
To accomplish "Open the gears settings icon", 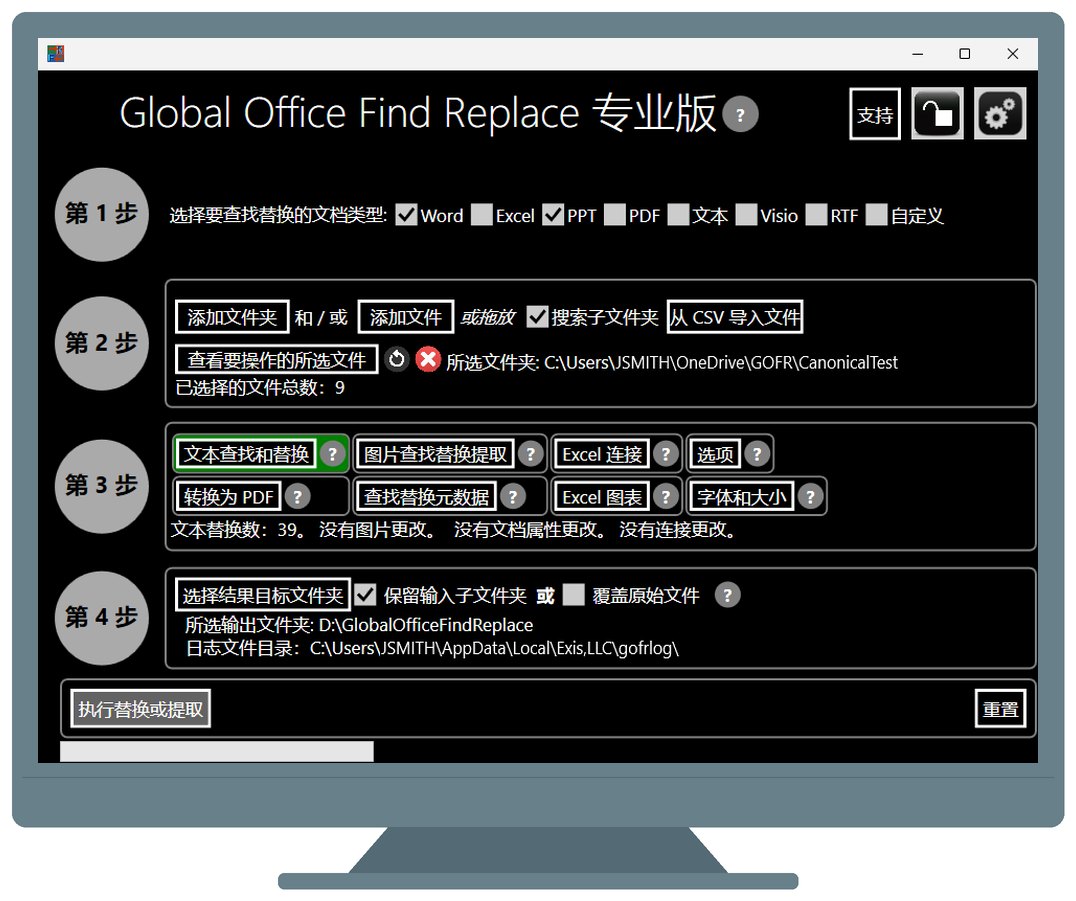I will (x=1000, y=114).
